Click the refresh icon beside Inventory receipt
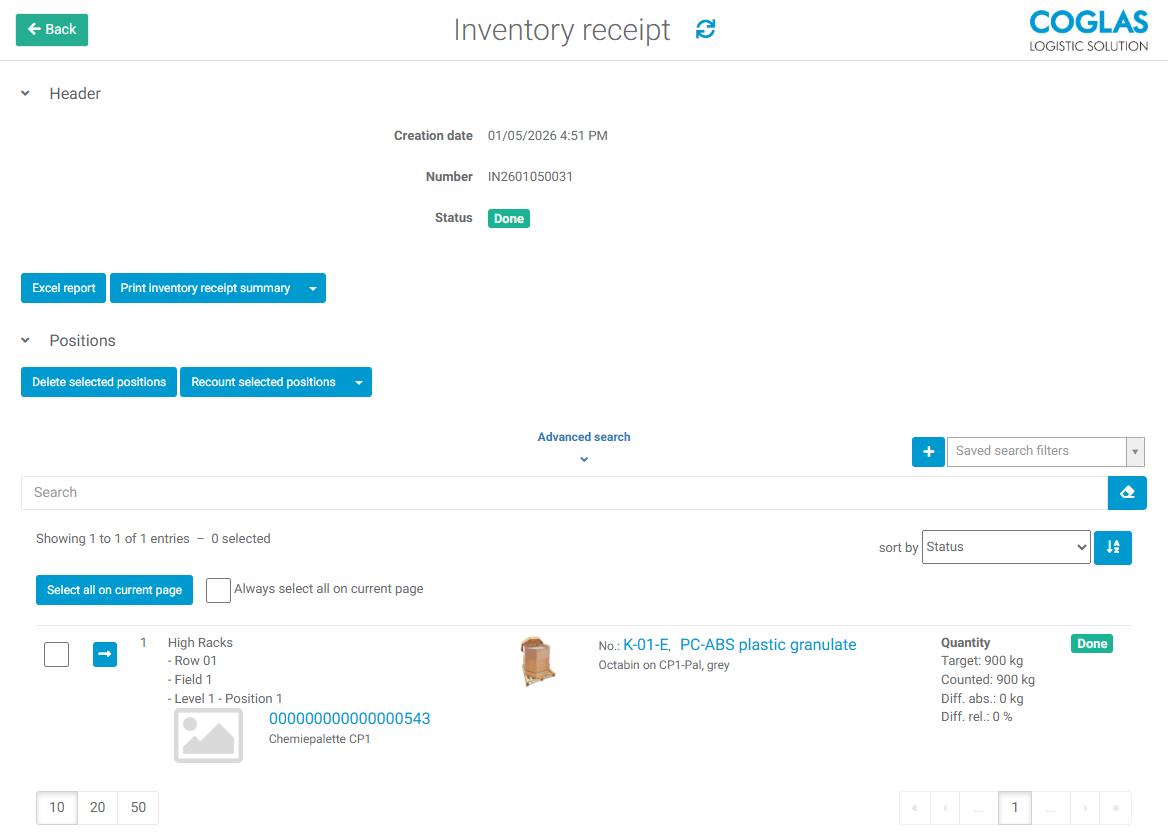The width and height of the screenshot is (1168, 840). point(706,30)
